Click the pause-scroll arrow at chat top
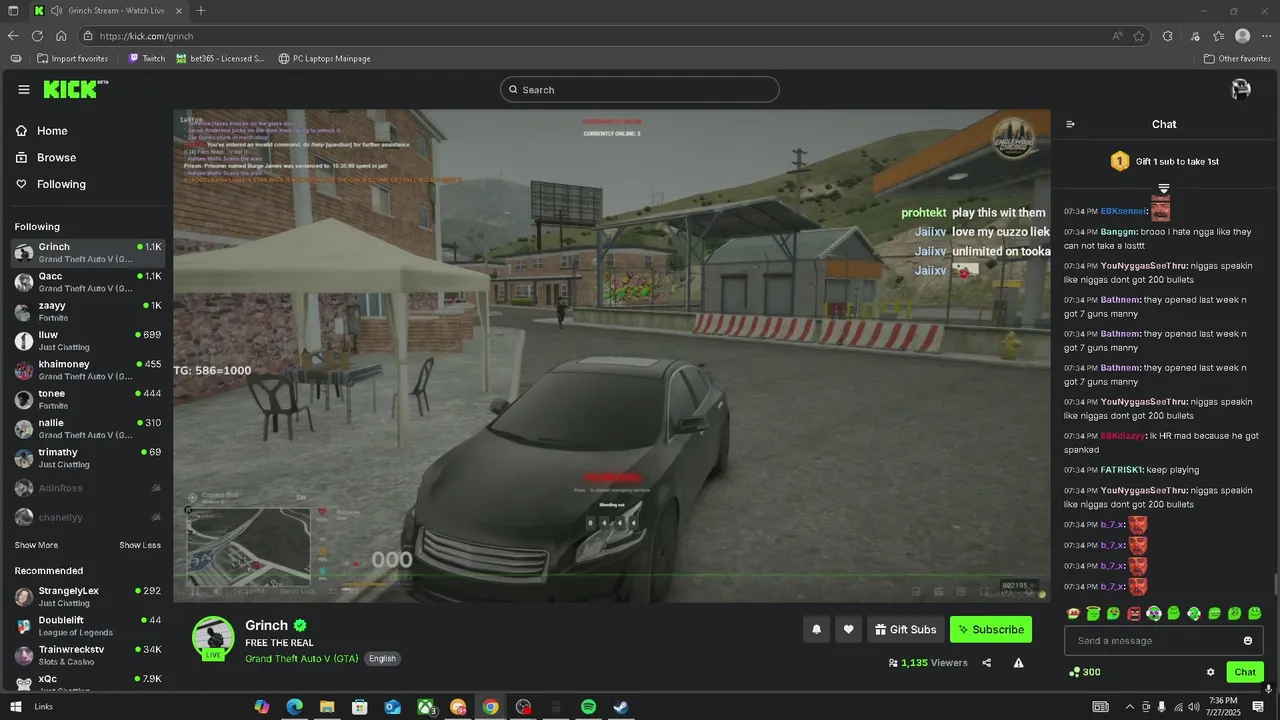Viewport: 1280px width, 720px height. pyautogui.click(x=1164, y=189)
